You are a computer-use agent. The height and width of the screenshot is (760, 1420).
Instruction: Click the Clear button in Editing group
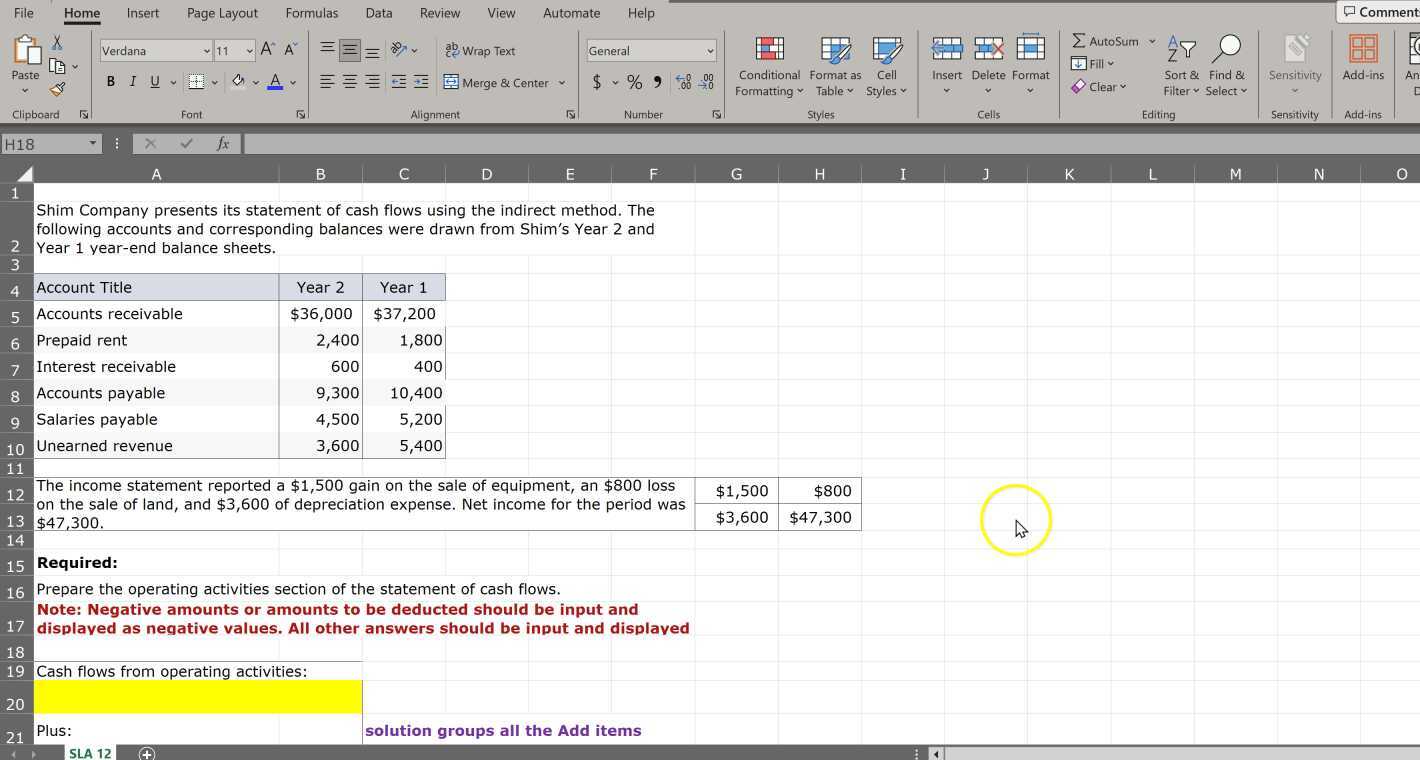pos(1100,87)
